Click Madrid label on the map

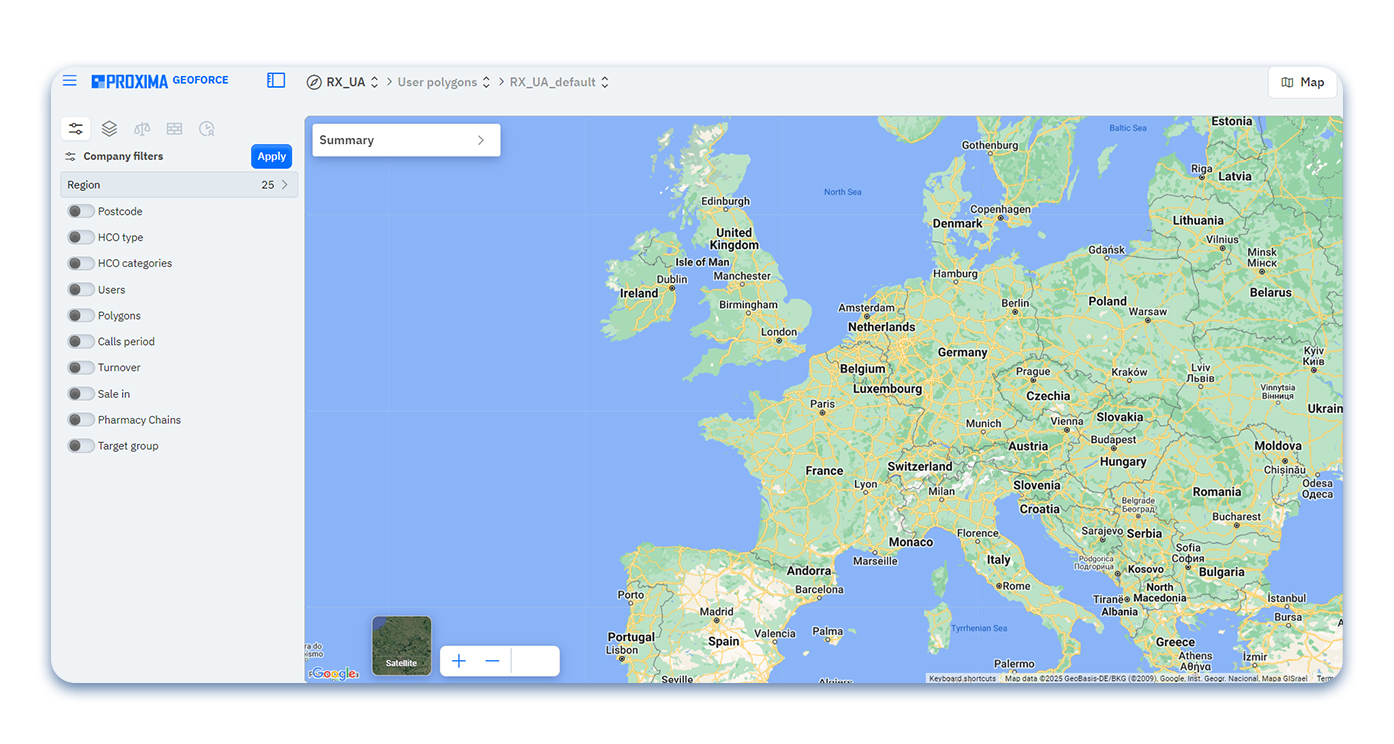pos(716,612)
